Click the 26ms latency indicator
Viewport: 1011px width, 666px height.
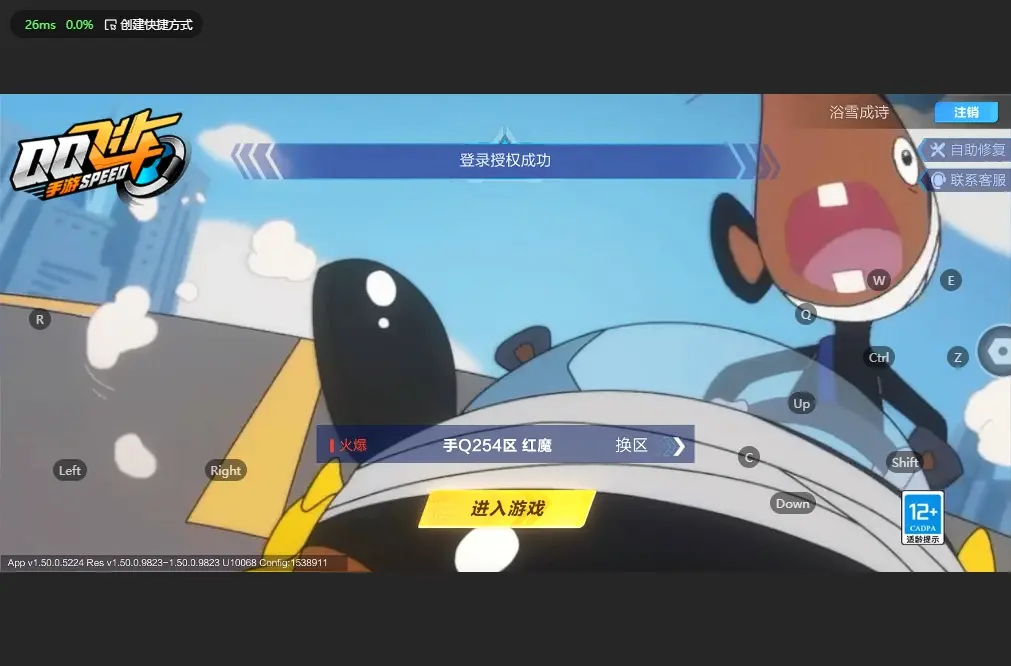tap(40, 24)
